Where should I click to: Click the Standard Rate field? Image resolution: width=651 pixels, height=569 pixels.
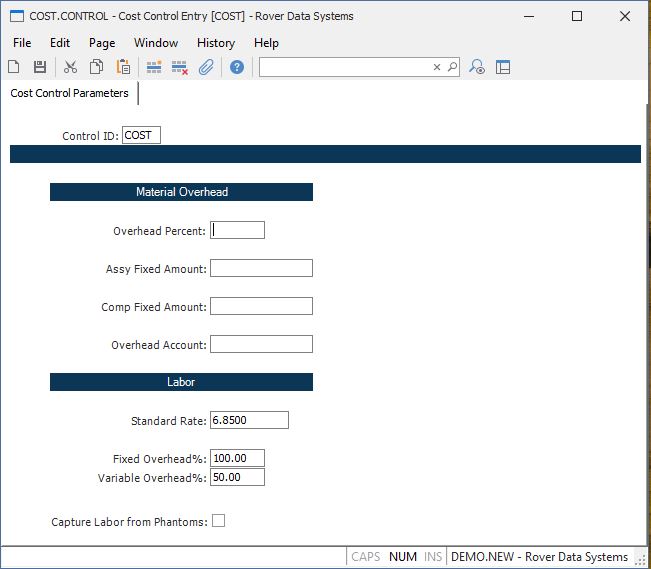pyautogui.click(x=249, y=420)
